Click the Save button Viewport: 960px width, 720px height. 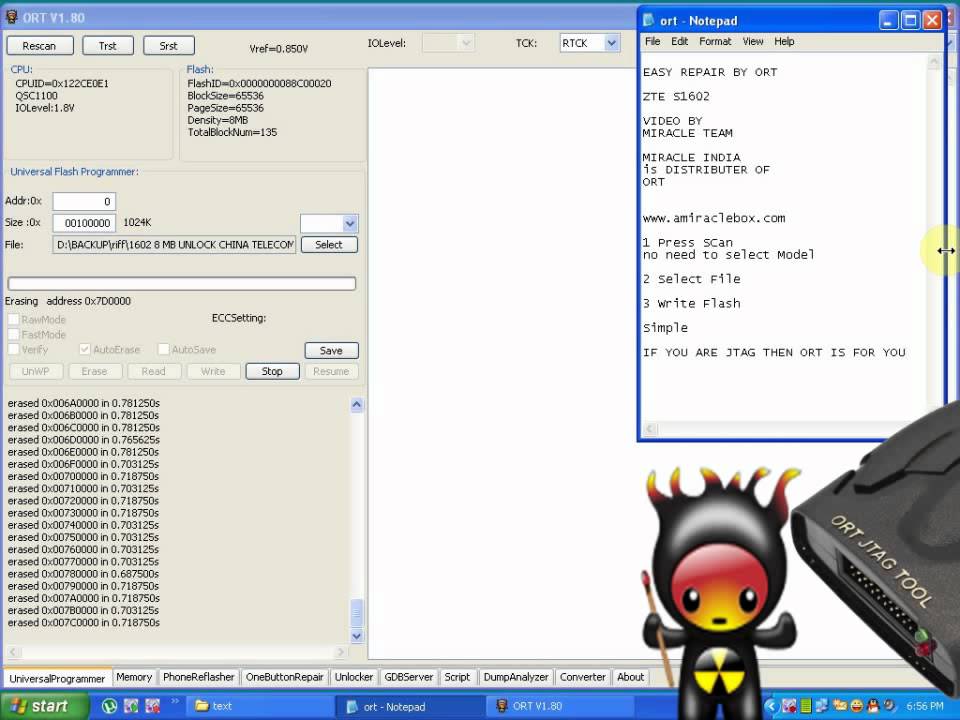coord(331,350)
